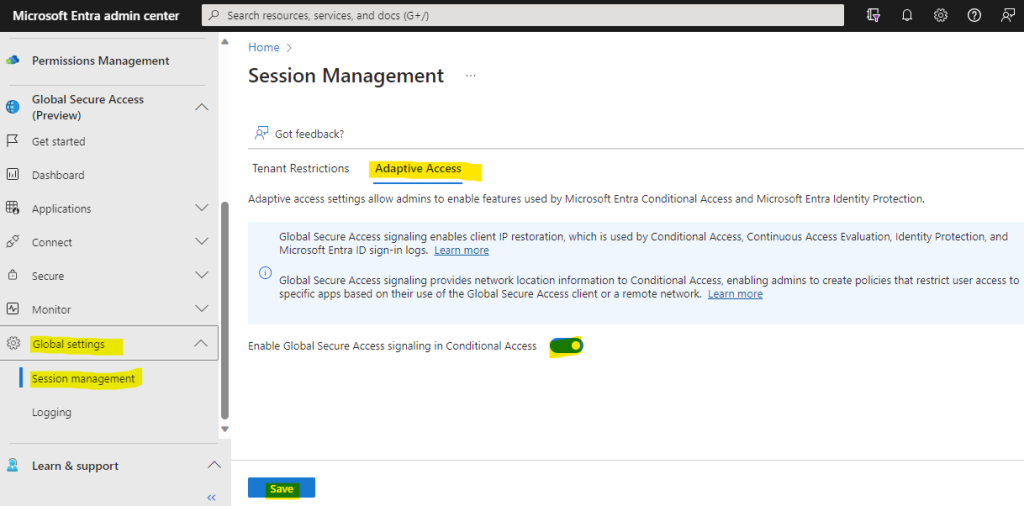Viewport: 1024px width, 506px height.
Task: Open the portal settings gear icon
Action: point(940,16)
